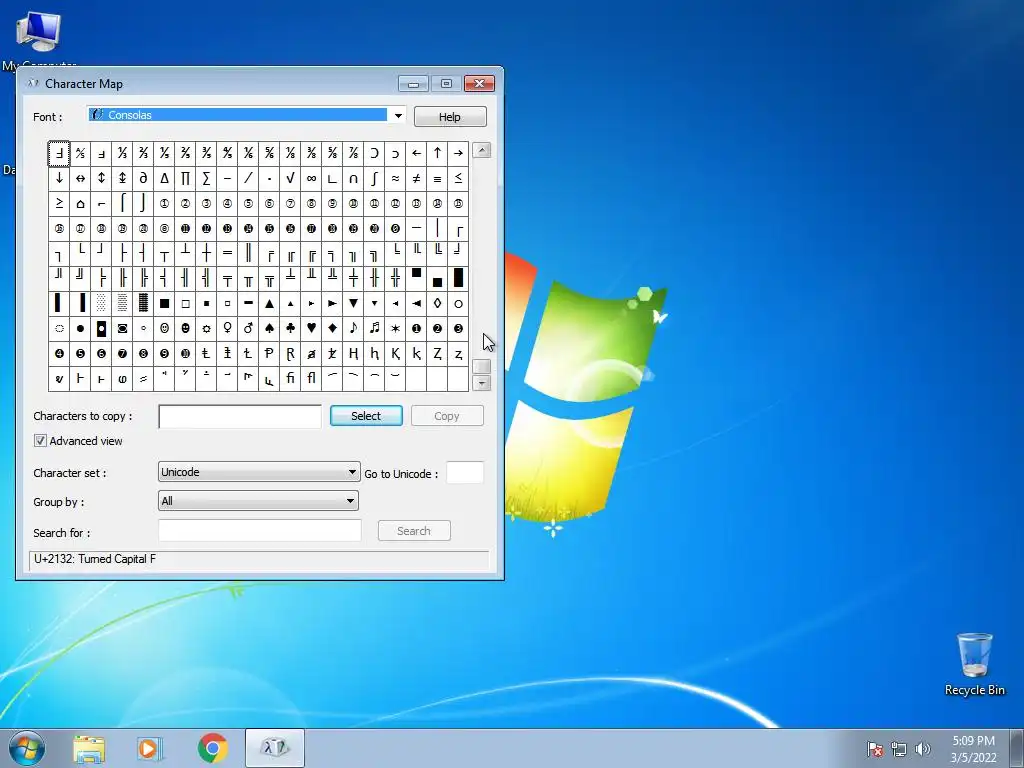Image resolution: width=1024 pixels, height=768 pixels.
Task: Open Google Chrome from the taskbar
Action: pyautogui.click(x=212, y=748)
